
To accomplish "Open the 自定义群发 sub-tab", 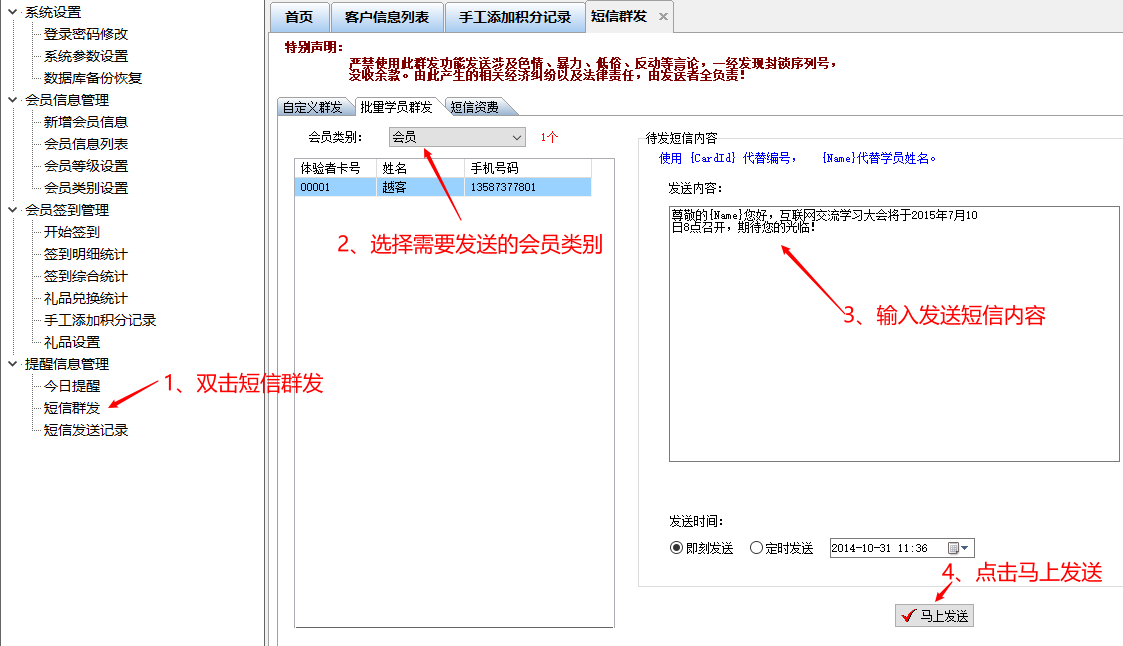I will click(x=312, y=107).
